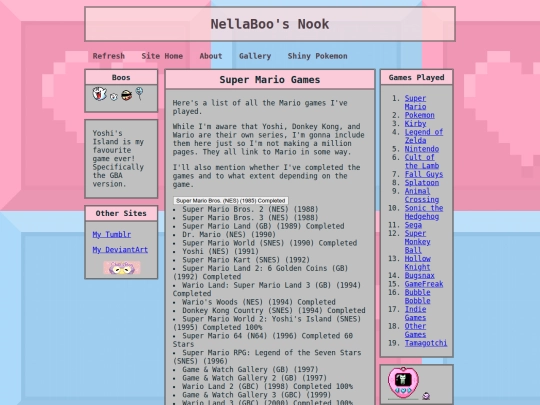Open the About page

pos(211,56)
